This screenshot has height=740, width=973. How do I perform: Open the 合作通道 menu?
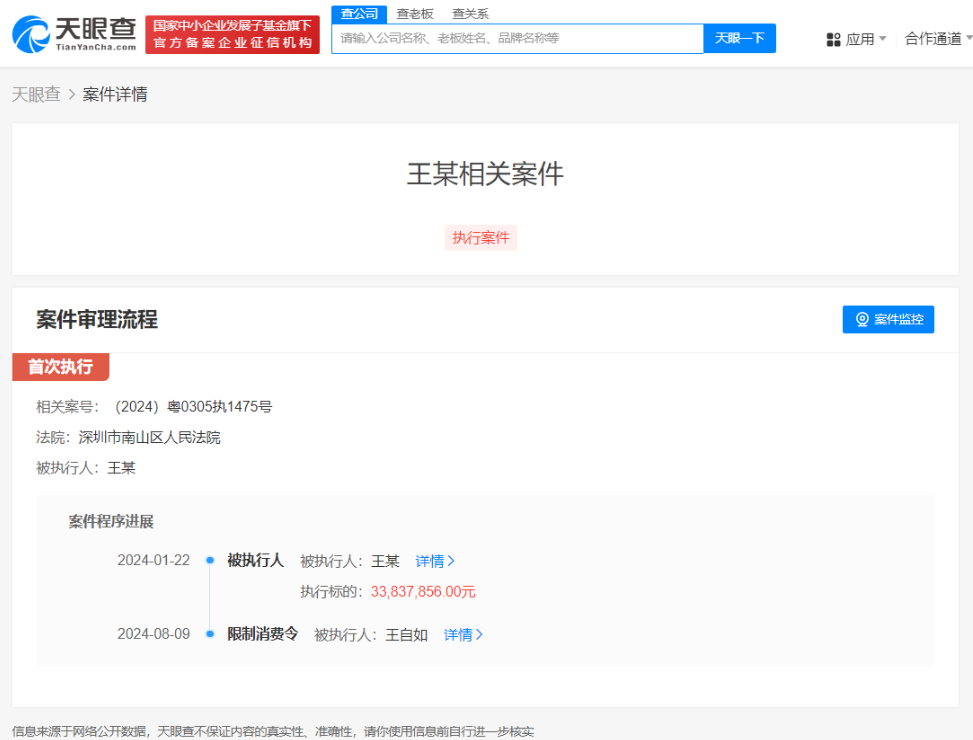(x=937, y=39)
